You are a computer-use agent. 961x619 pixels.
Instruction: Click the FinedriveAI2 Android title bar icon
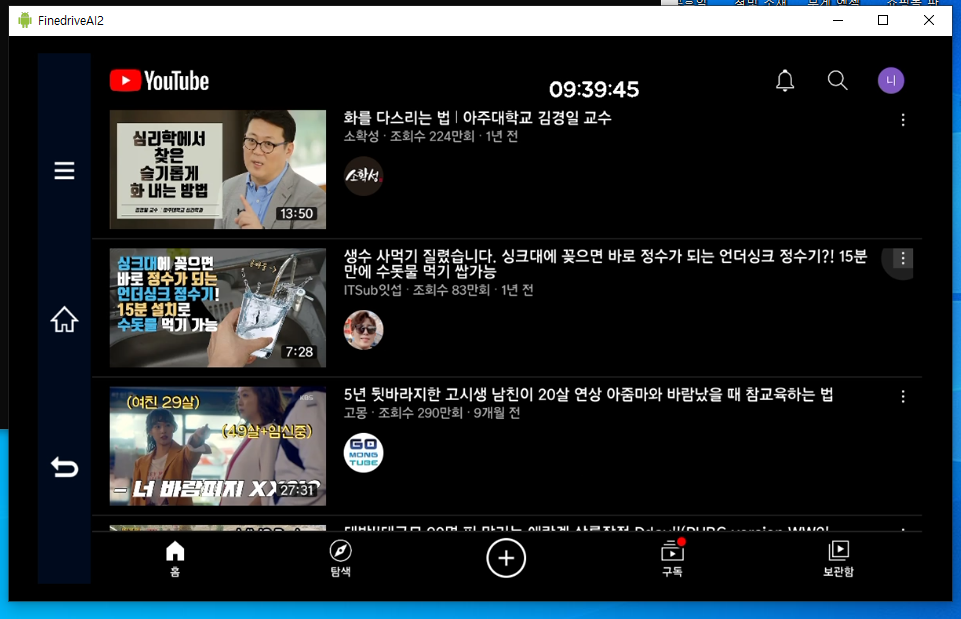(x=25, y=20)
